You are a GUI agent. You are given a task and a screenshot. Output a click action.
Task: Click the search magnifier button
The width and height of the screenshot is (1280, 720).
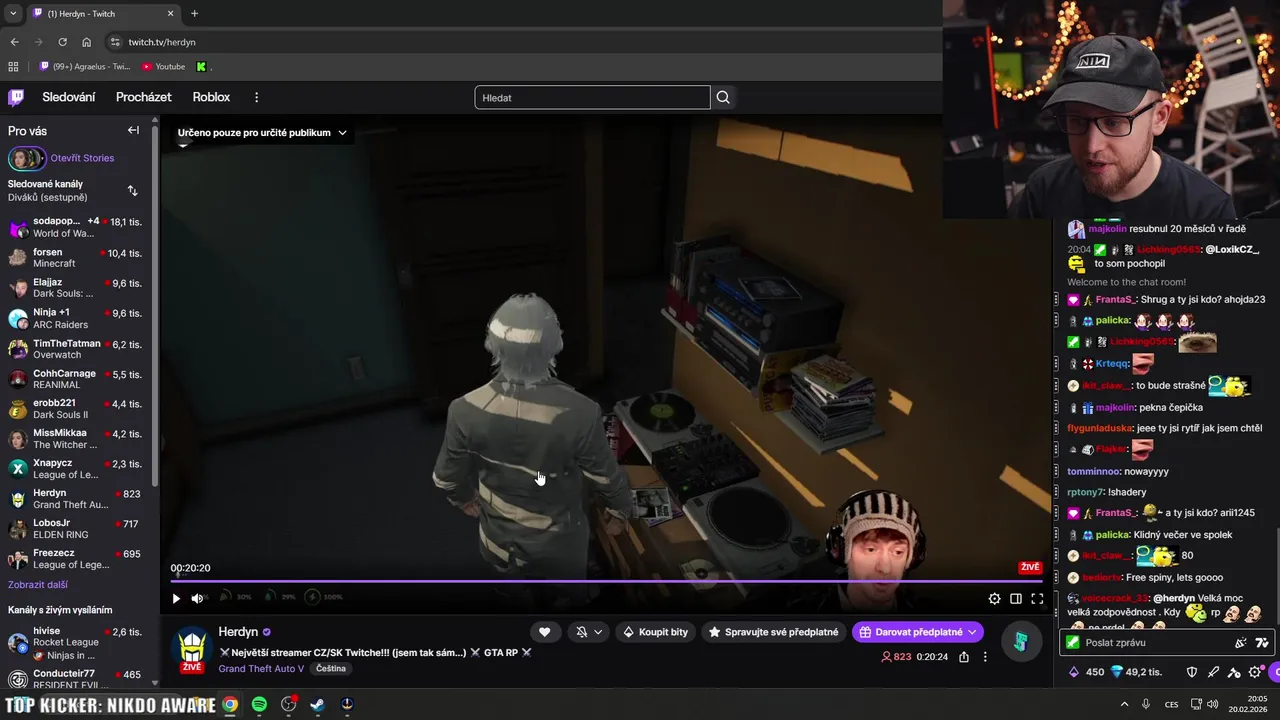tap(723, 97)
